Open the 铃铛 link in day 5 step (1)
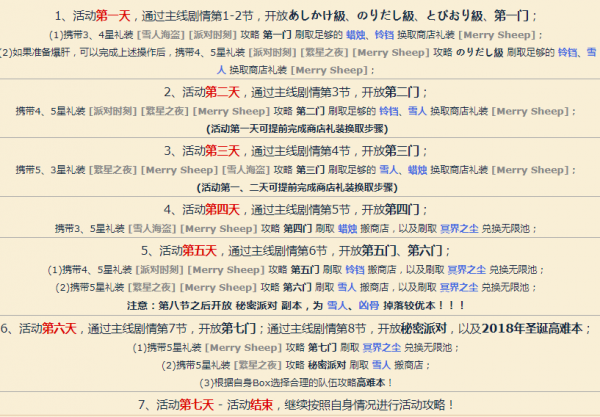 pos(355,270)
